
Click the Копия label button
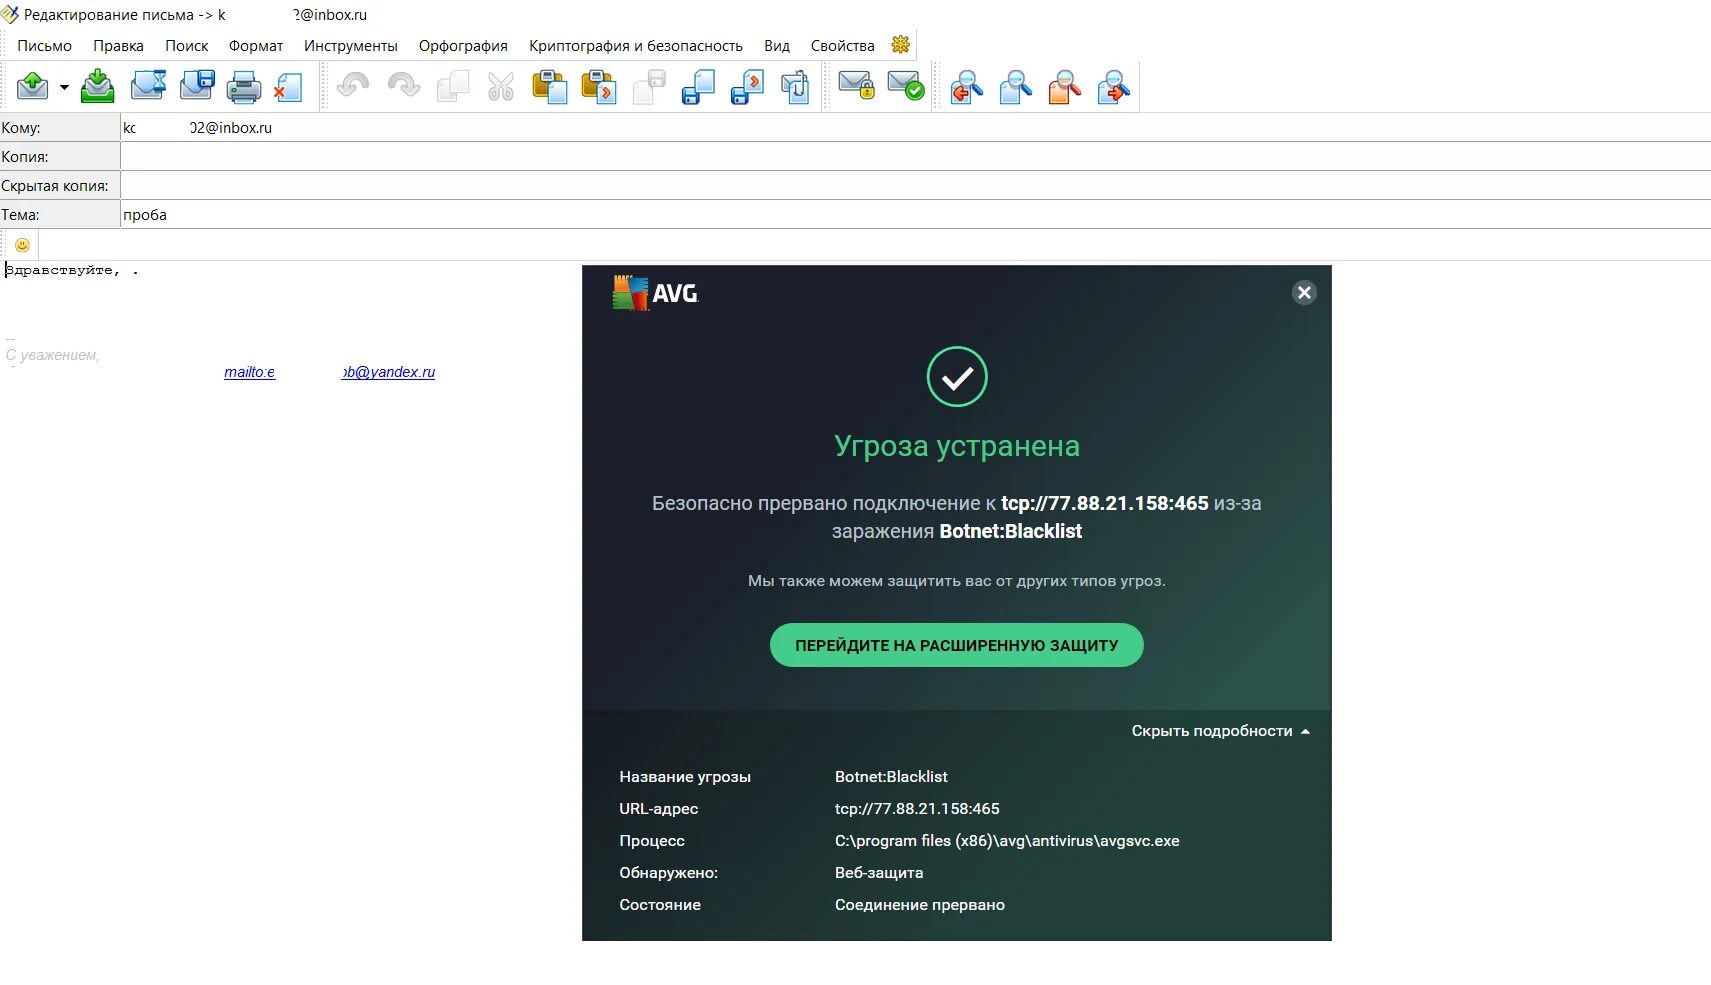pos(59,157)
